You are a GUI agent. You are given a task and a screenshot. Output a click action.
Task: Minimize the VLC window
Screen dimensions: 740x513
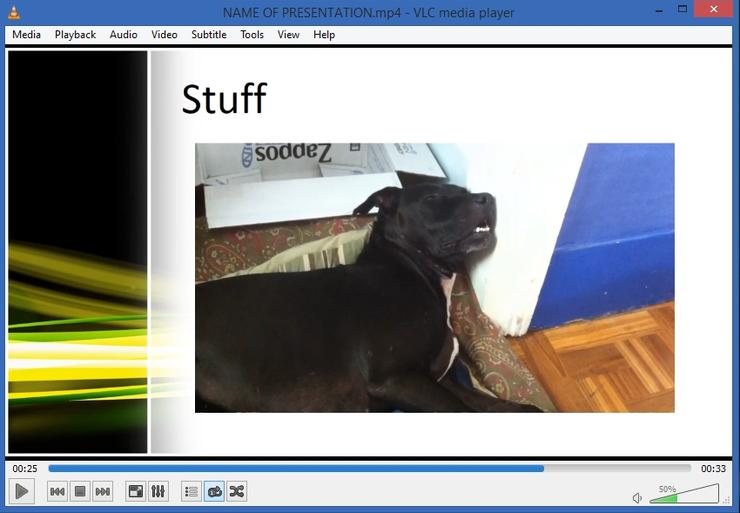click(x=660, y=9)
